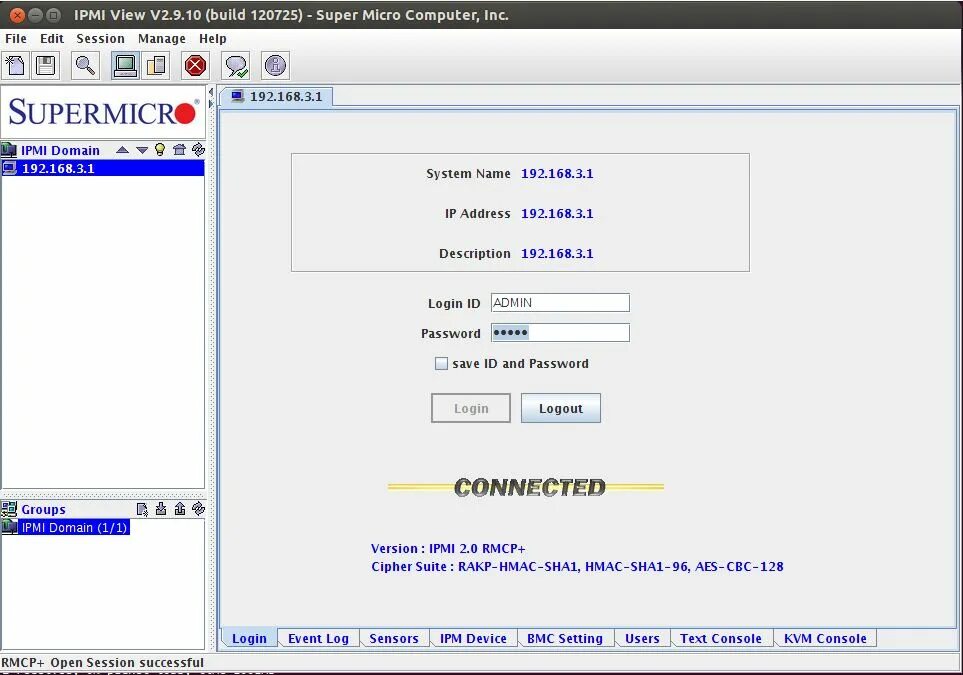Click the magnifying glass search icon
This screenshot has height=675, width=963.
[x=85, y=65]
